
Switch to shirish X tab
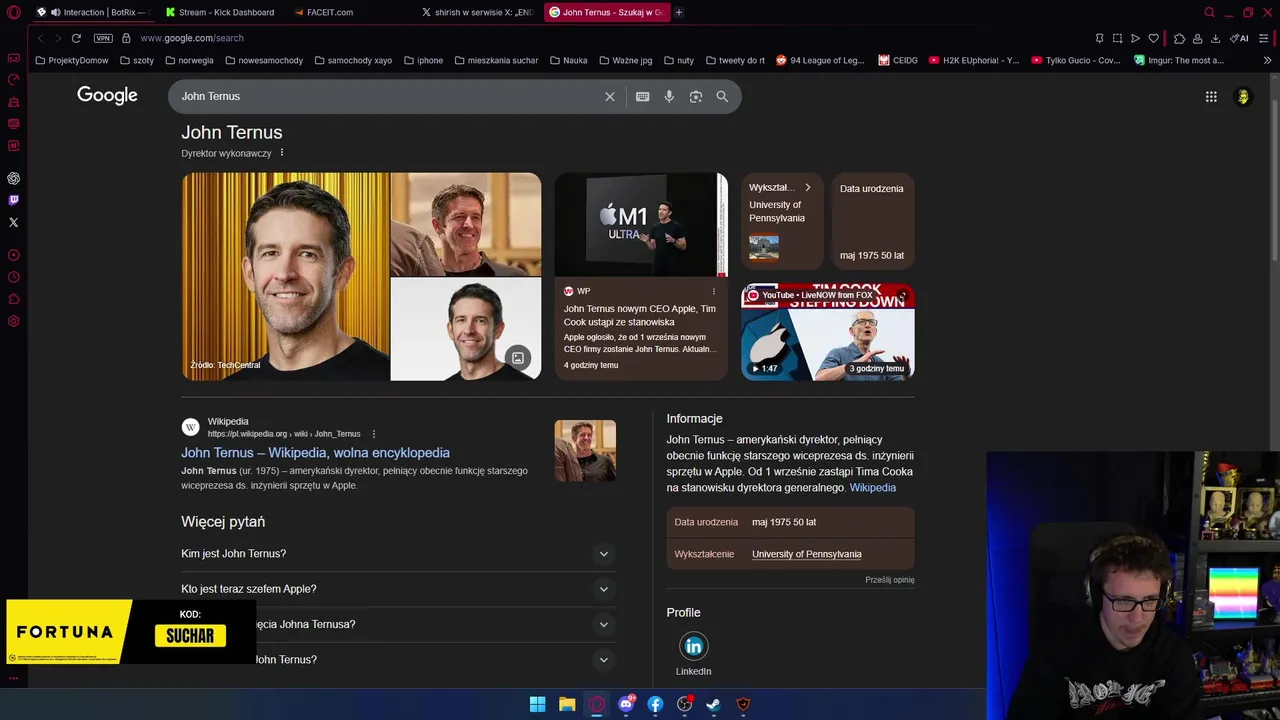pos(478,12)
